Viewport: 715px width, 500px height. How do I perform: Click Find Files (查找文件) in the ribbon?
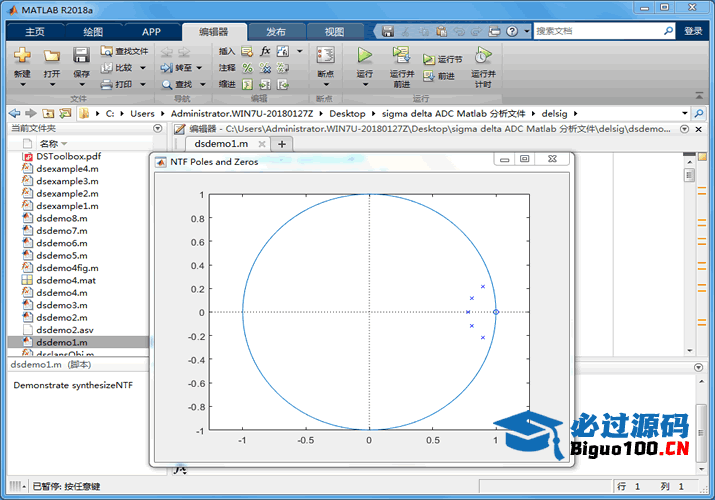pos(125,51)
